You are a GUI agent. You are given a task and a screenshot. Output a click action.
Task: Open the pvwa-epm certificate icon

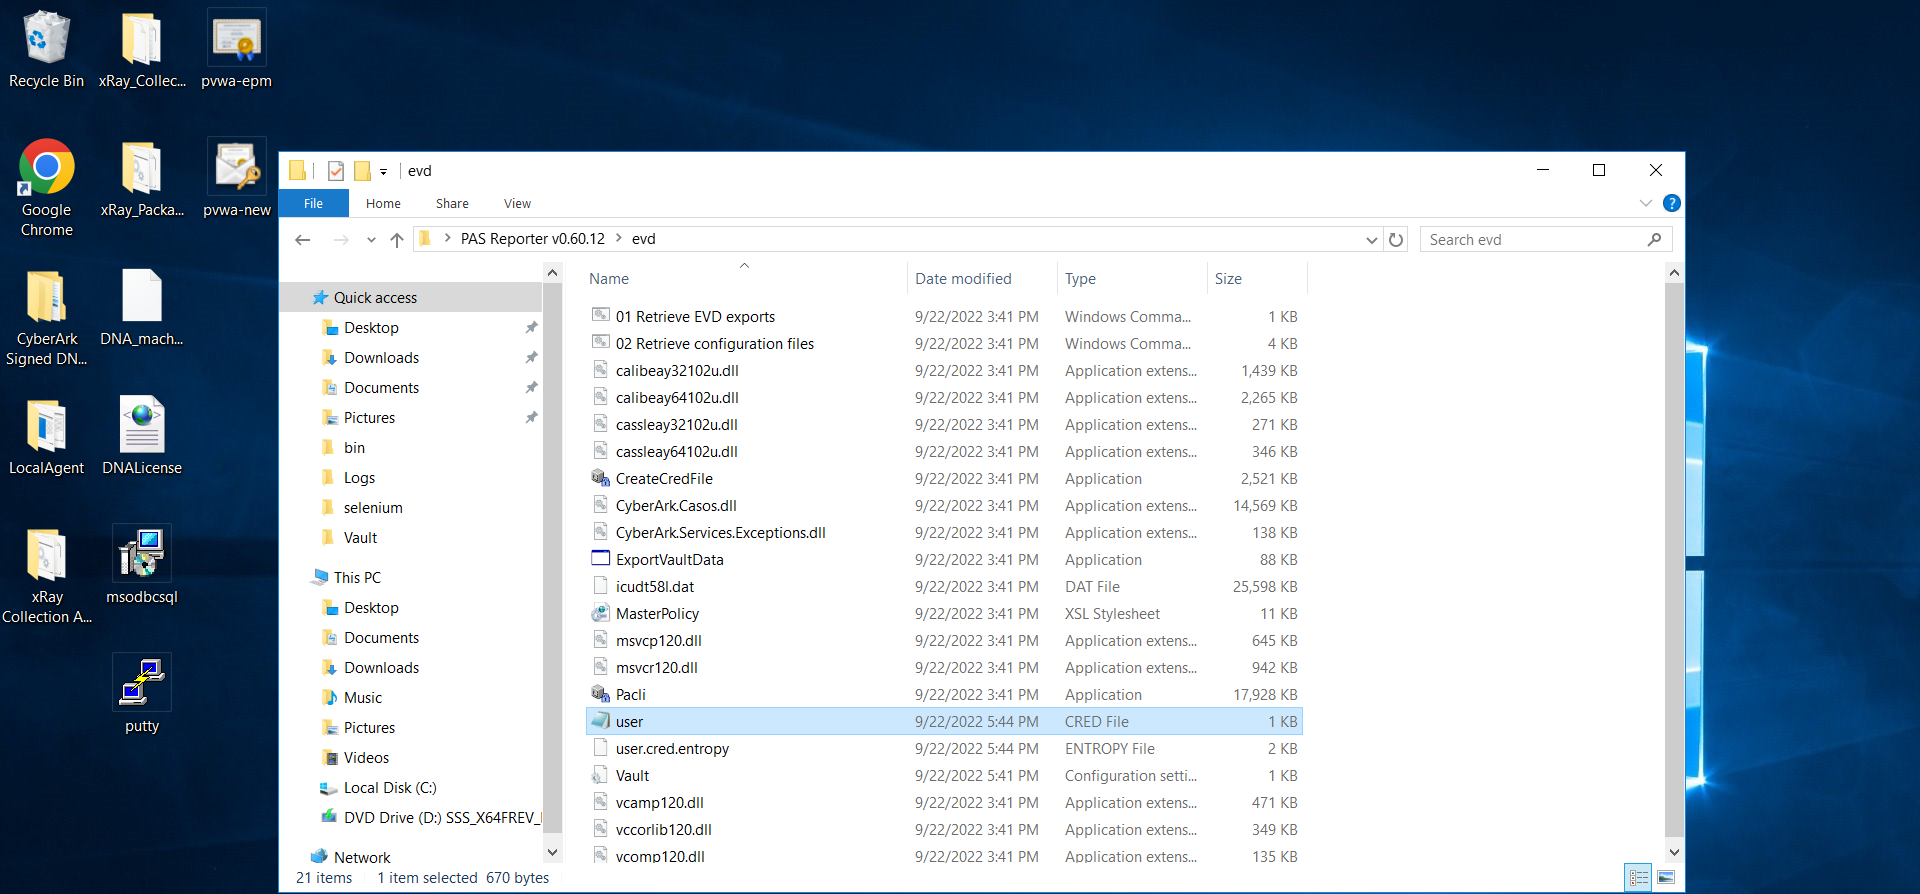[236, 50]
